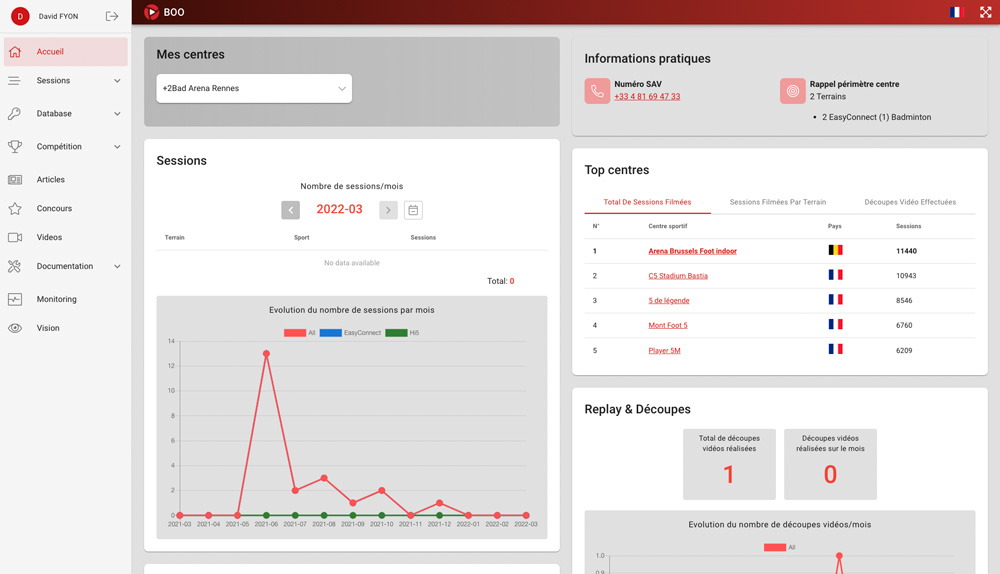
Task: Go to Videos via camera icon
Action: [x=15, y=237]
